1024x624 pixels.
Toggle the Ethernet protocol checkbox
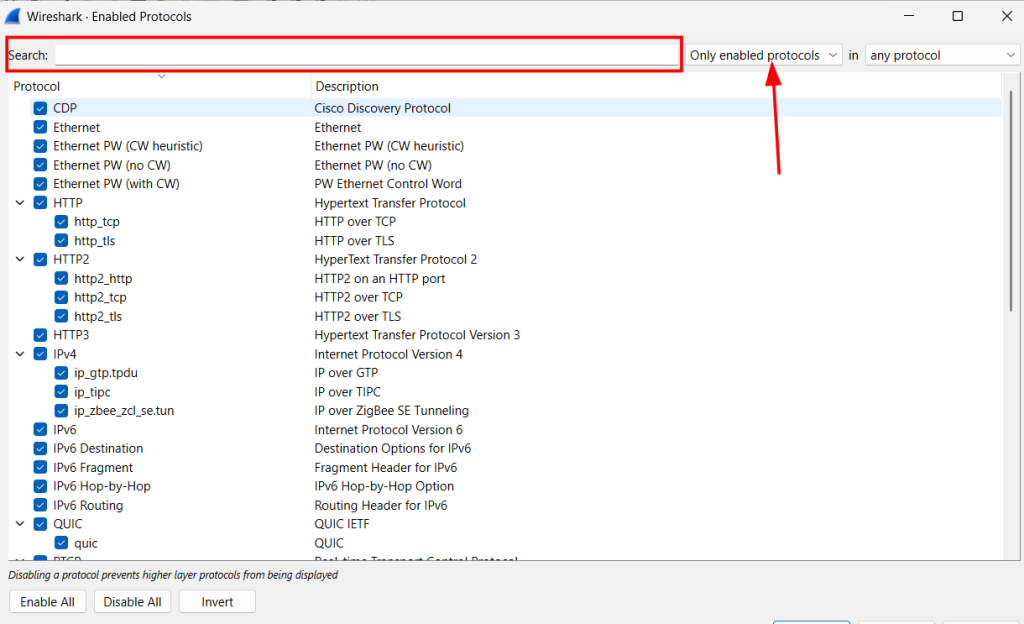[x=40, y=127]
